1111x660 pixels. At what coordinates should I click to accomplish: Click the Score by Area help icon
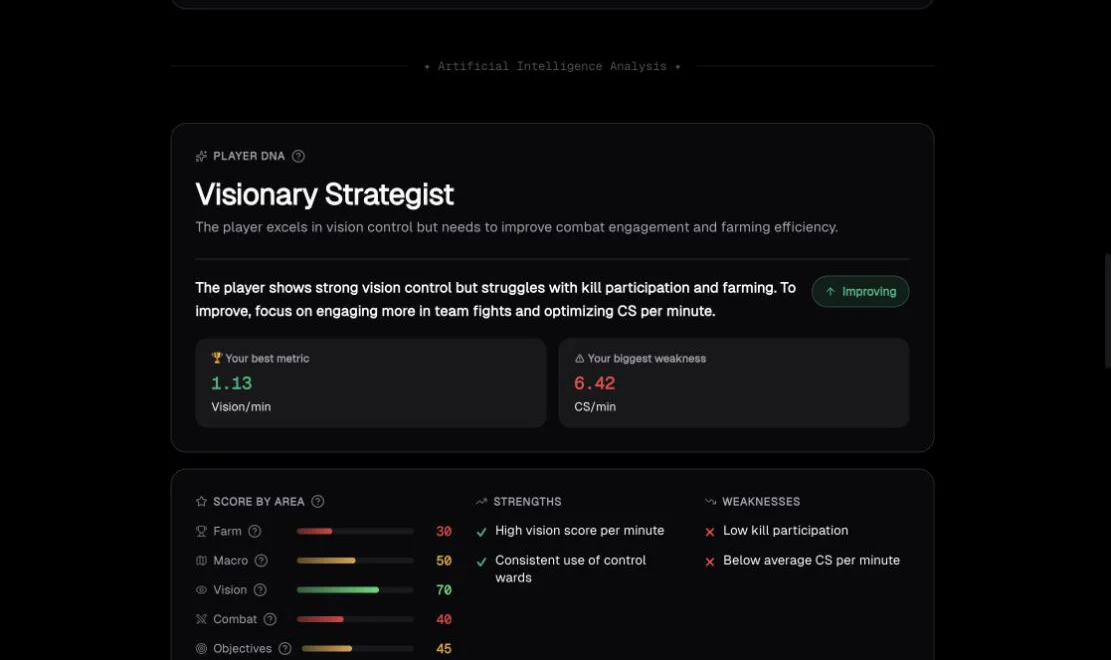coord(317,501)
